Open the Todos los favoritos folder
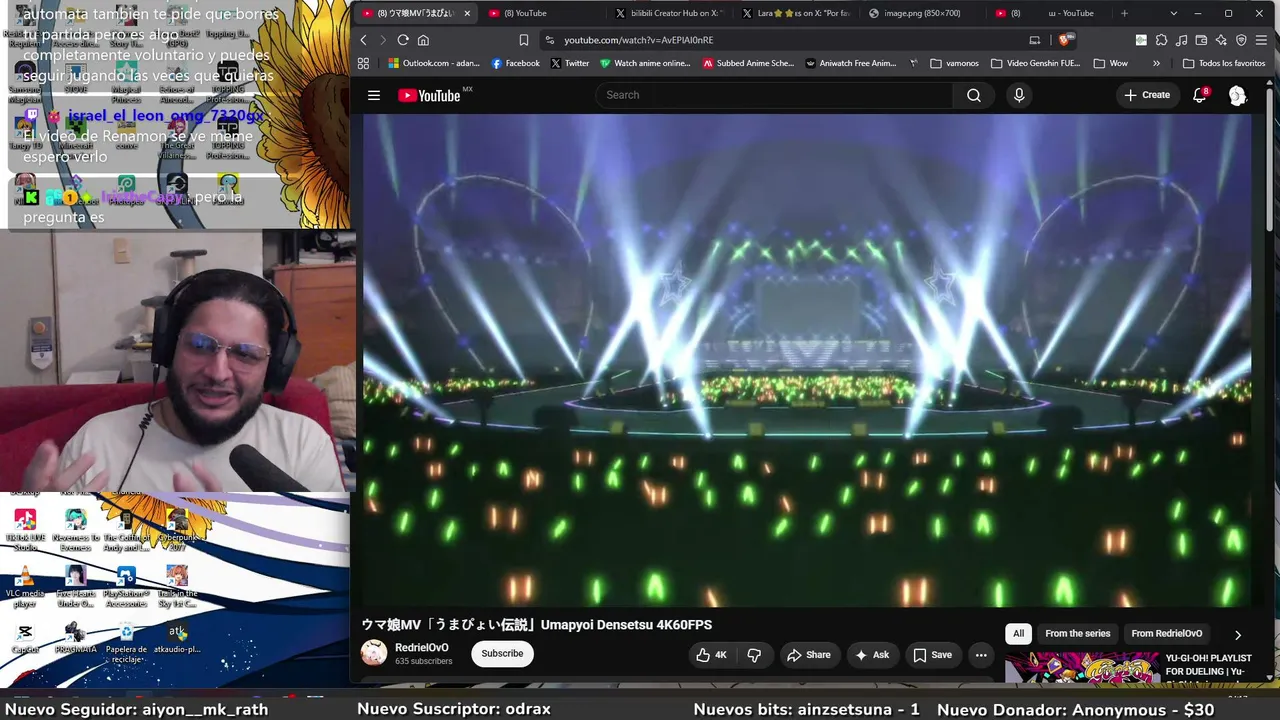 [1224, 63]
